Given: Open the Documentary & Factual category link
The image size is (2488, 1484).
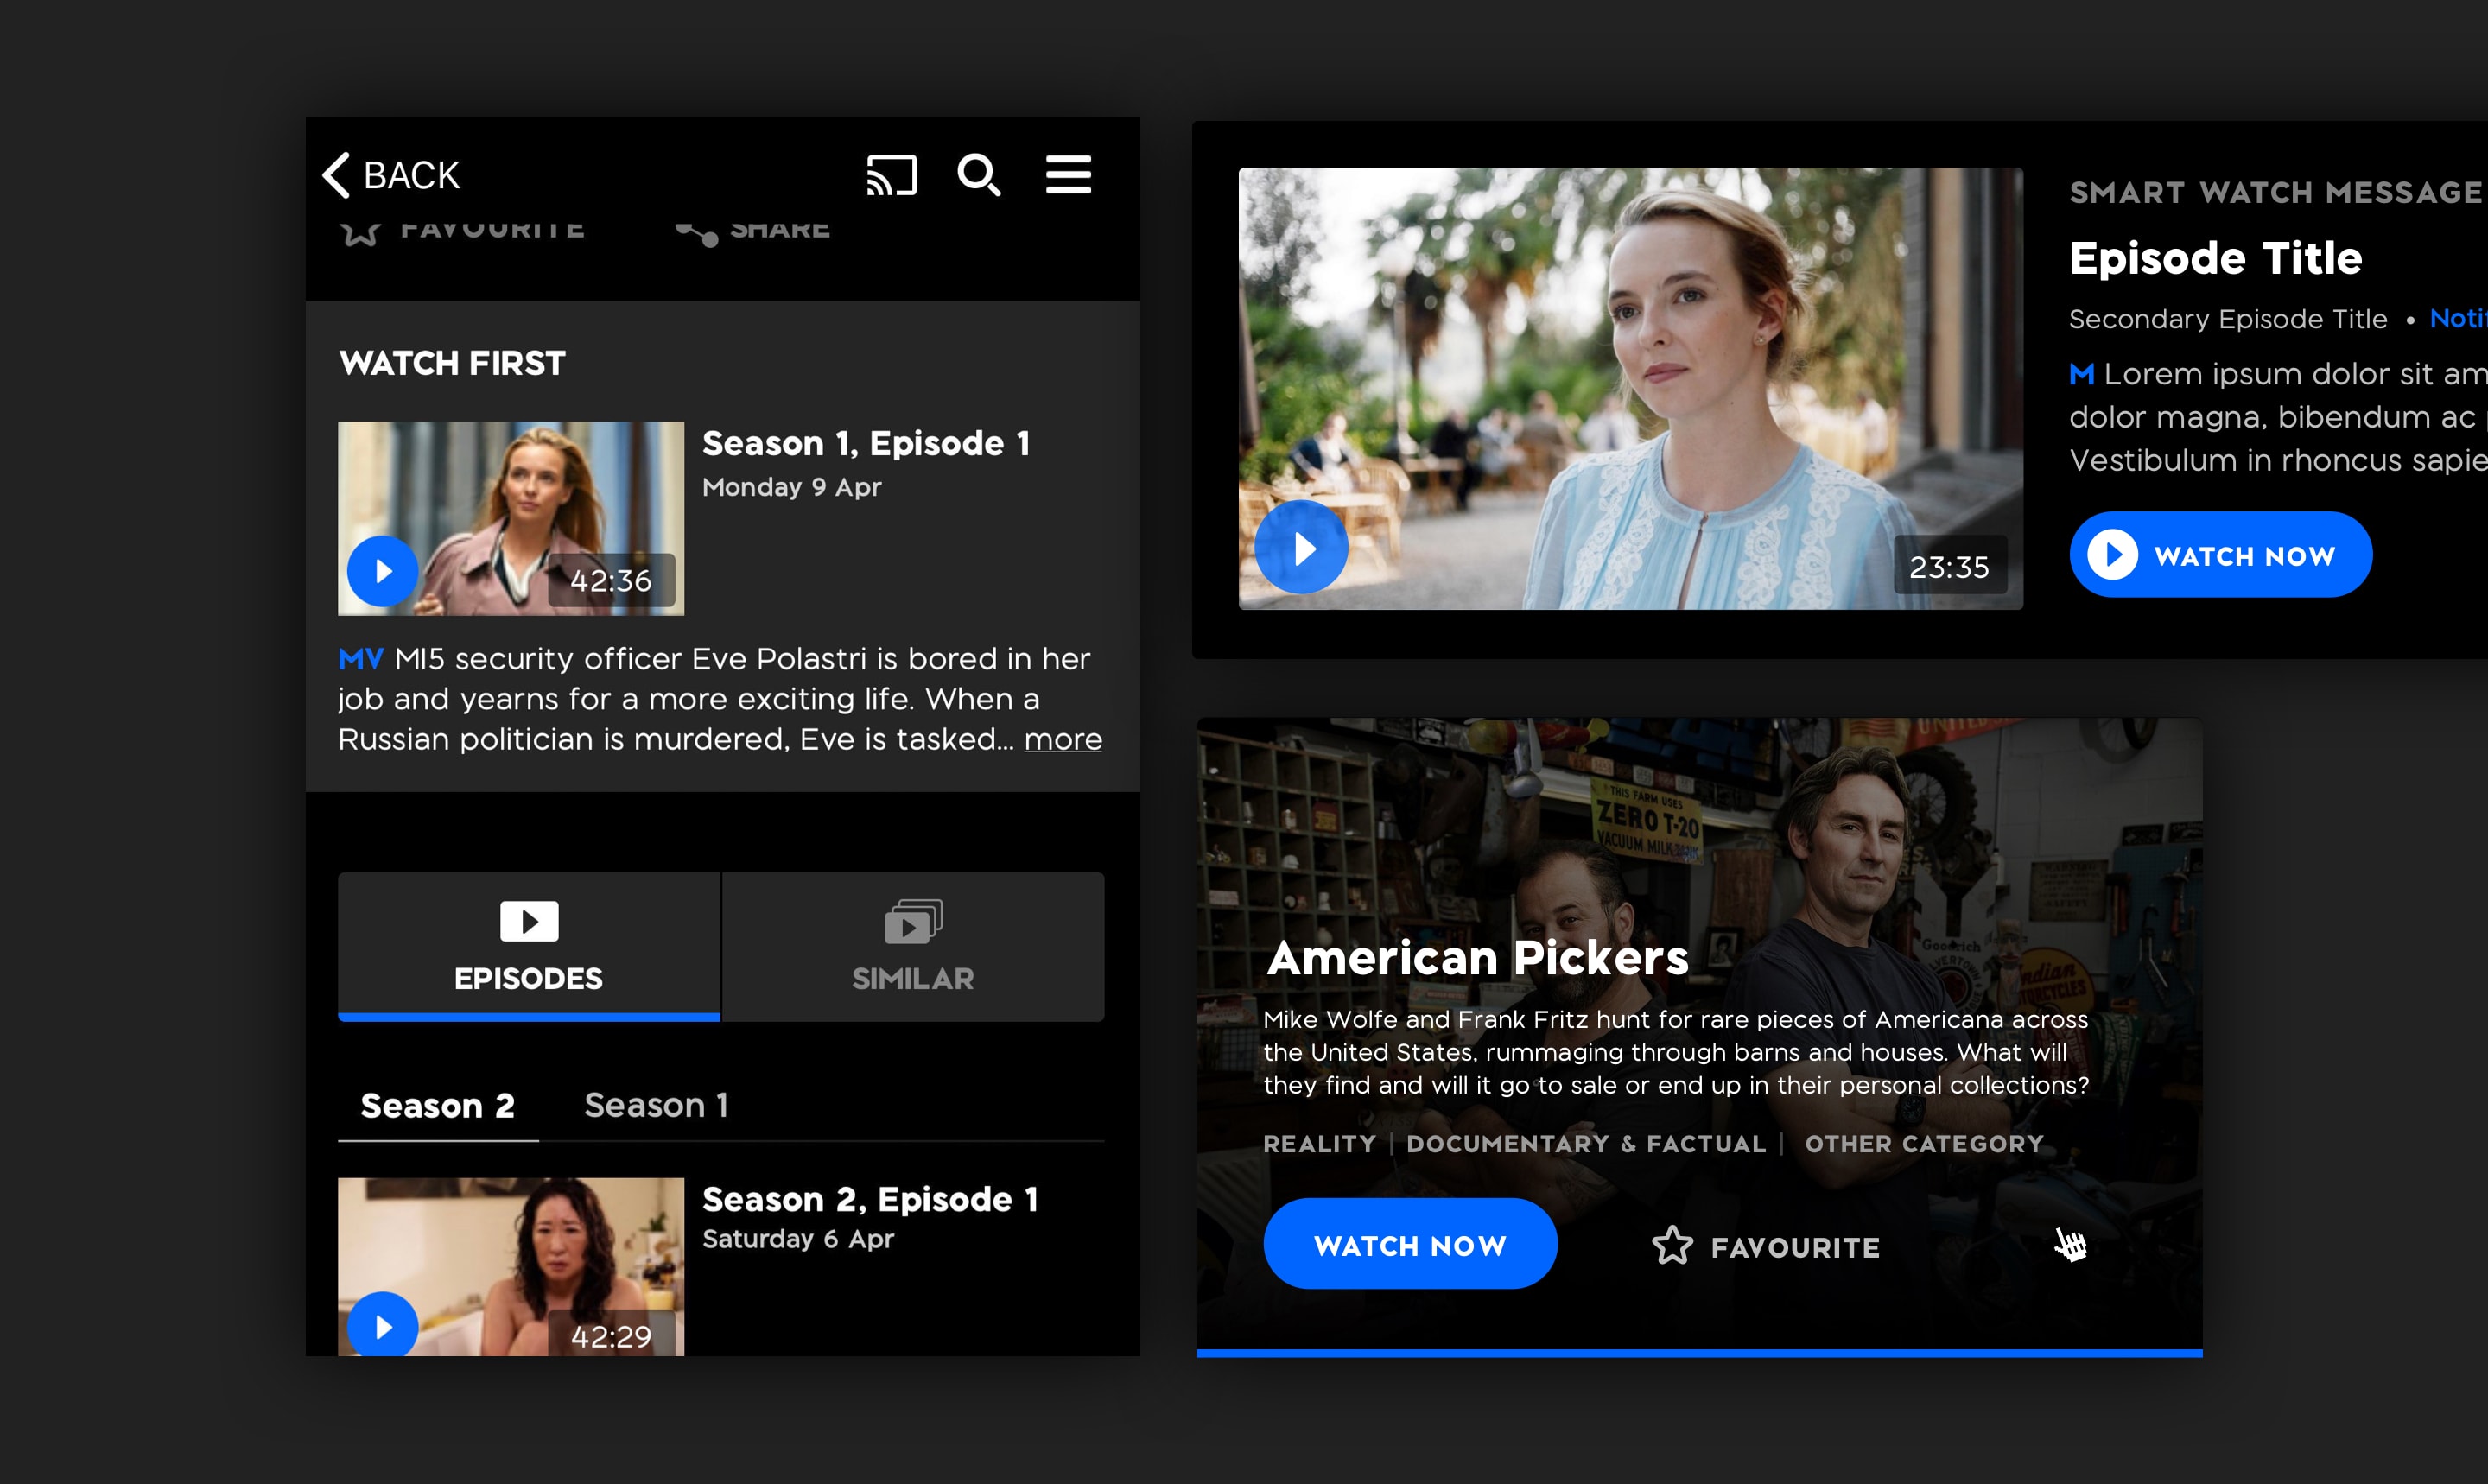Looking at the screenshot, I should pyautogui.click(x=1586, y=1144).
